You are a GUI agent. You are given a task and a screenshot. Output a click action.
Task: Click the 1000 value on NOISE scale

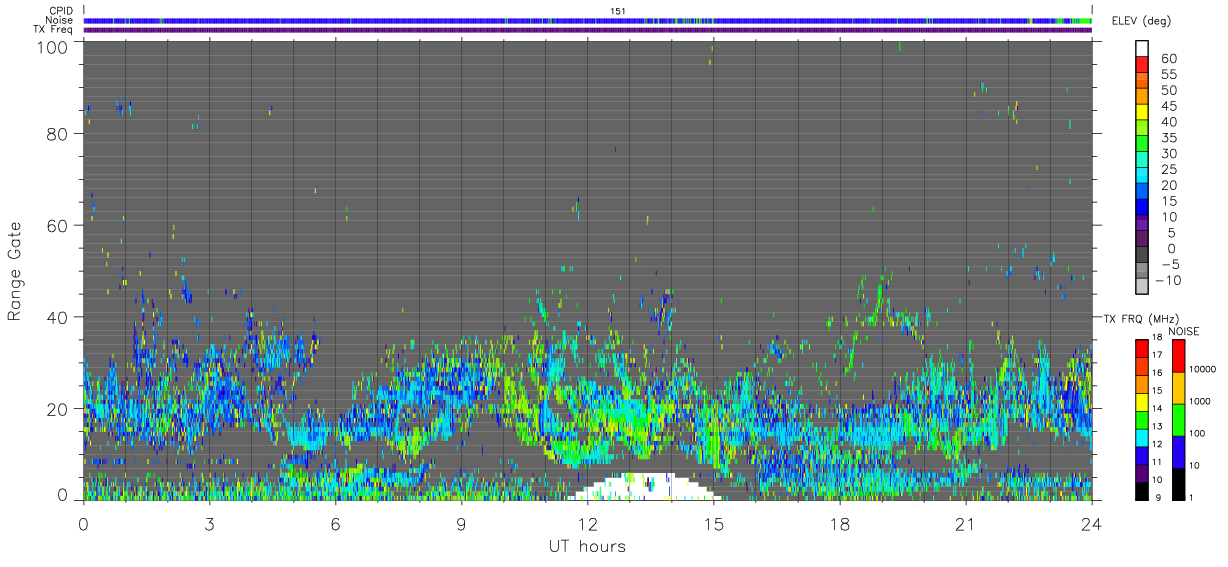[x=1202, y=401]
